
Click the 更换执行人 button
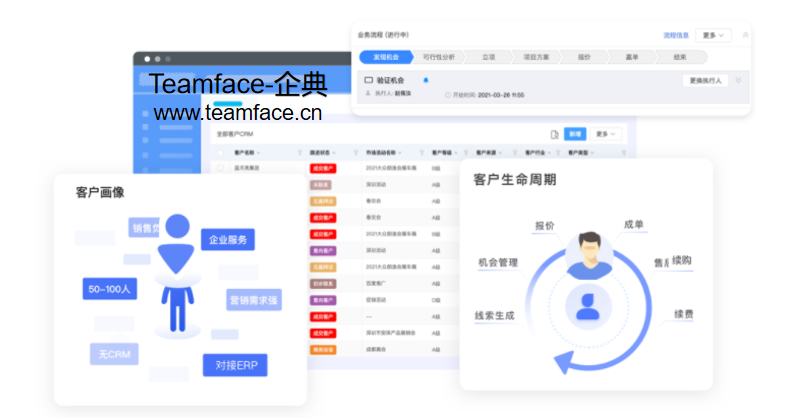click(705, 81)
